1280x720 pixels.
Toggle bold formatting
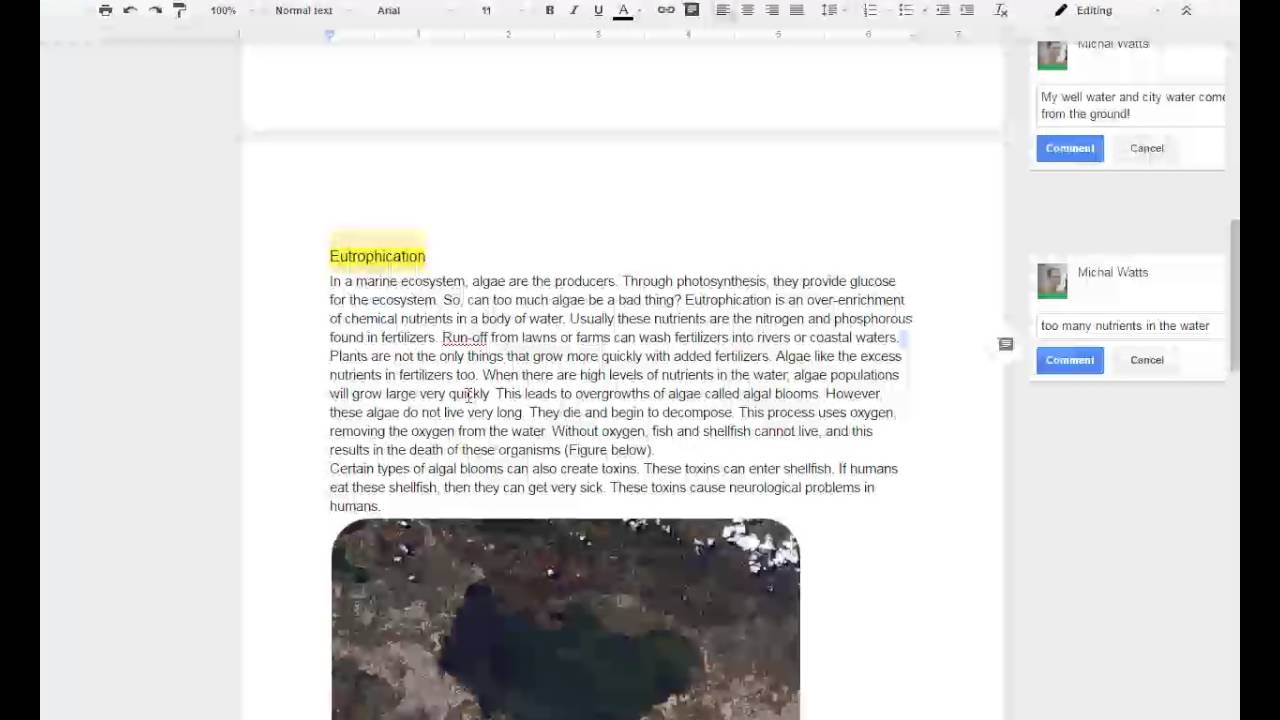549,10
